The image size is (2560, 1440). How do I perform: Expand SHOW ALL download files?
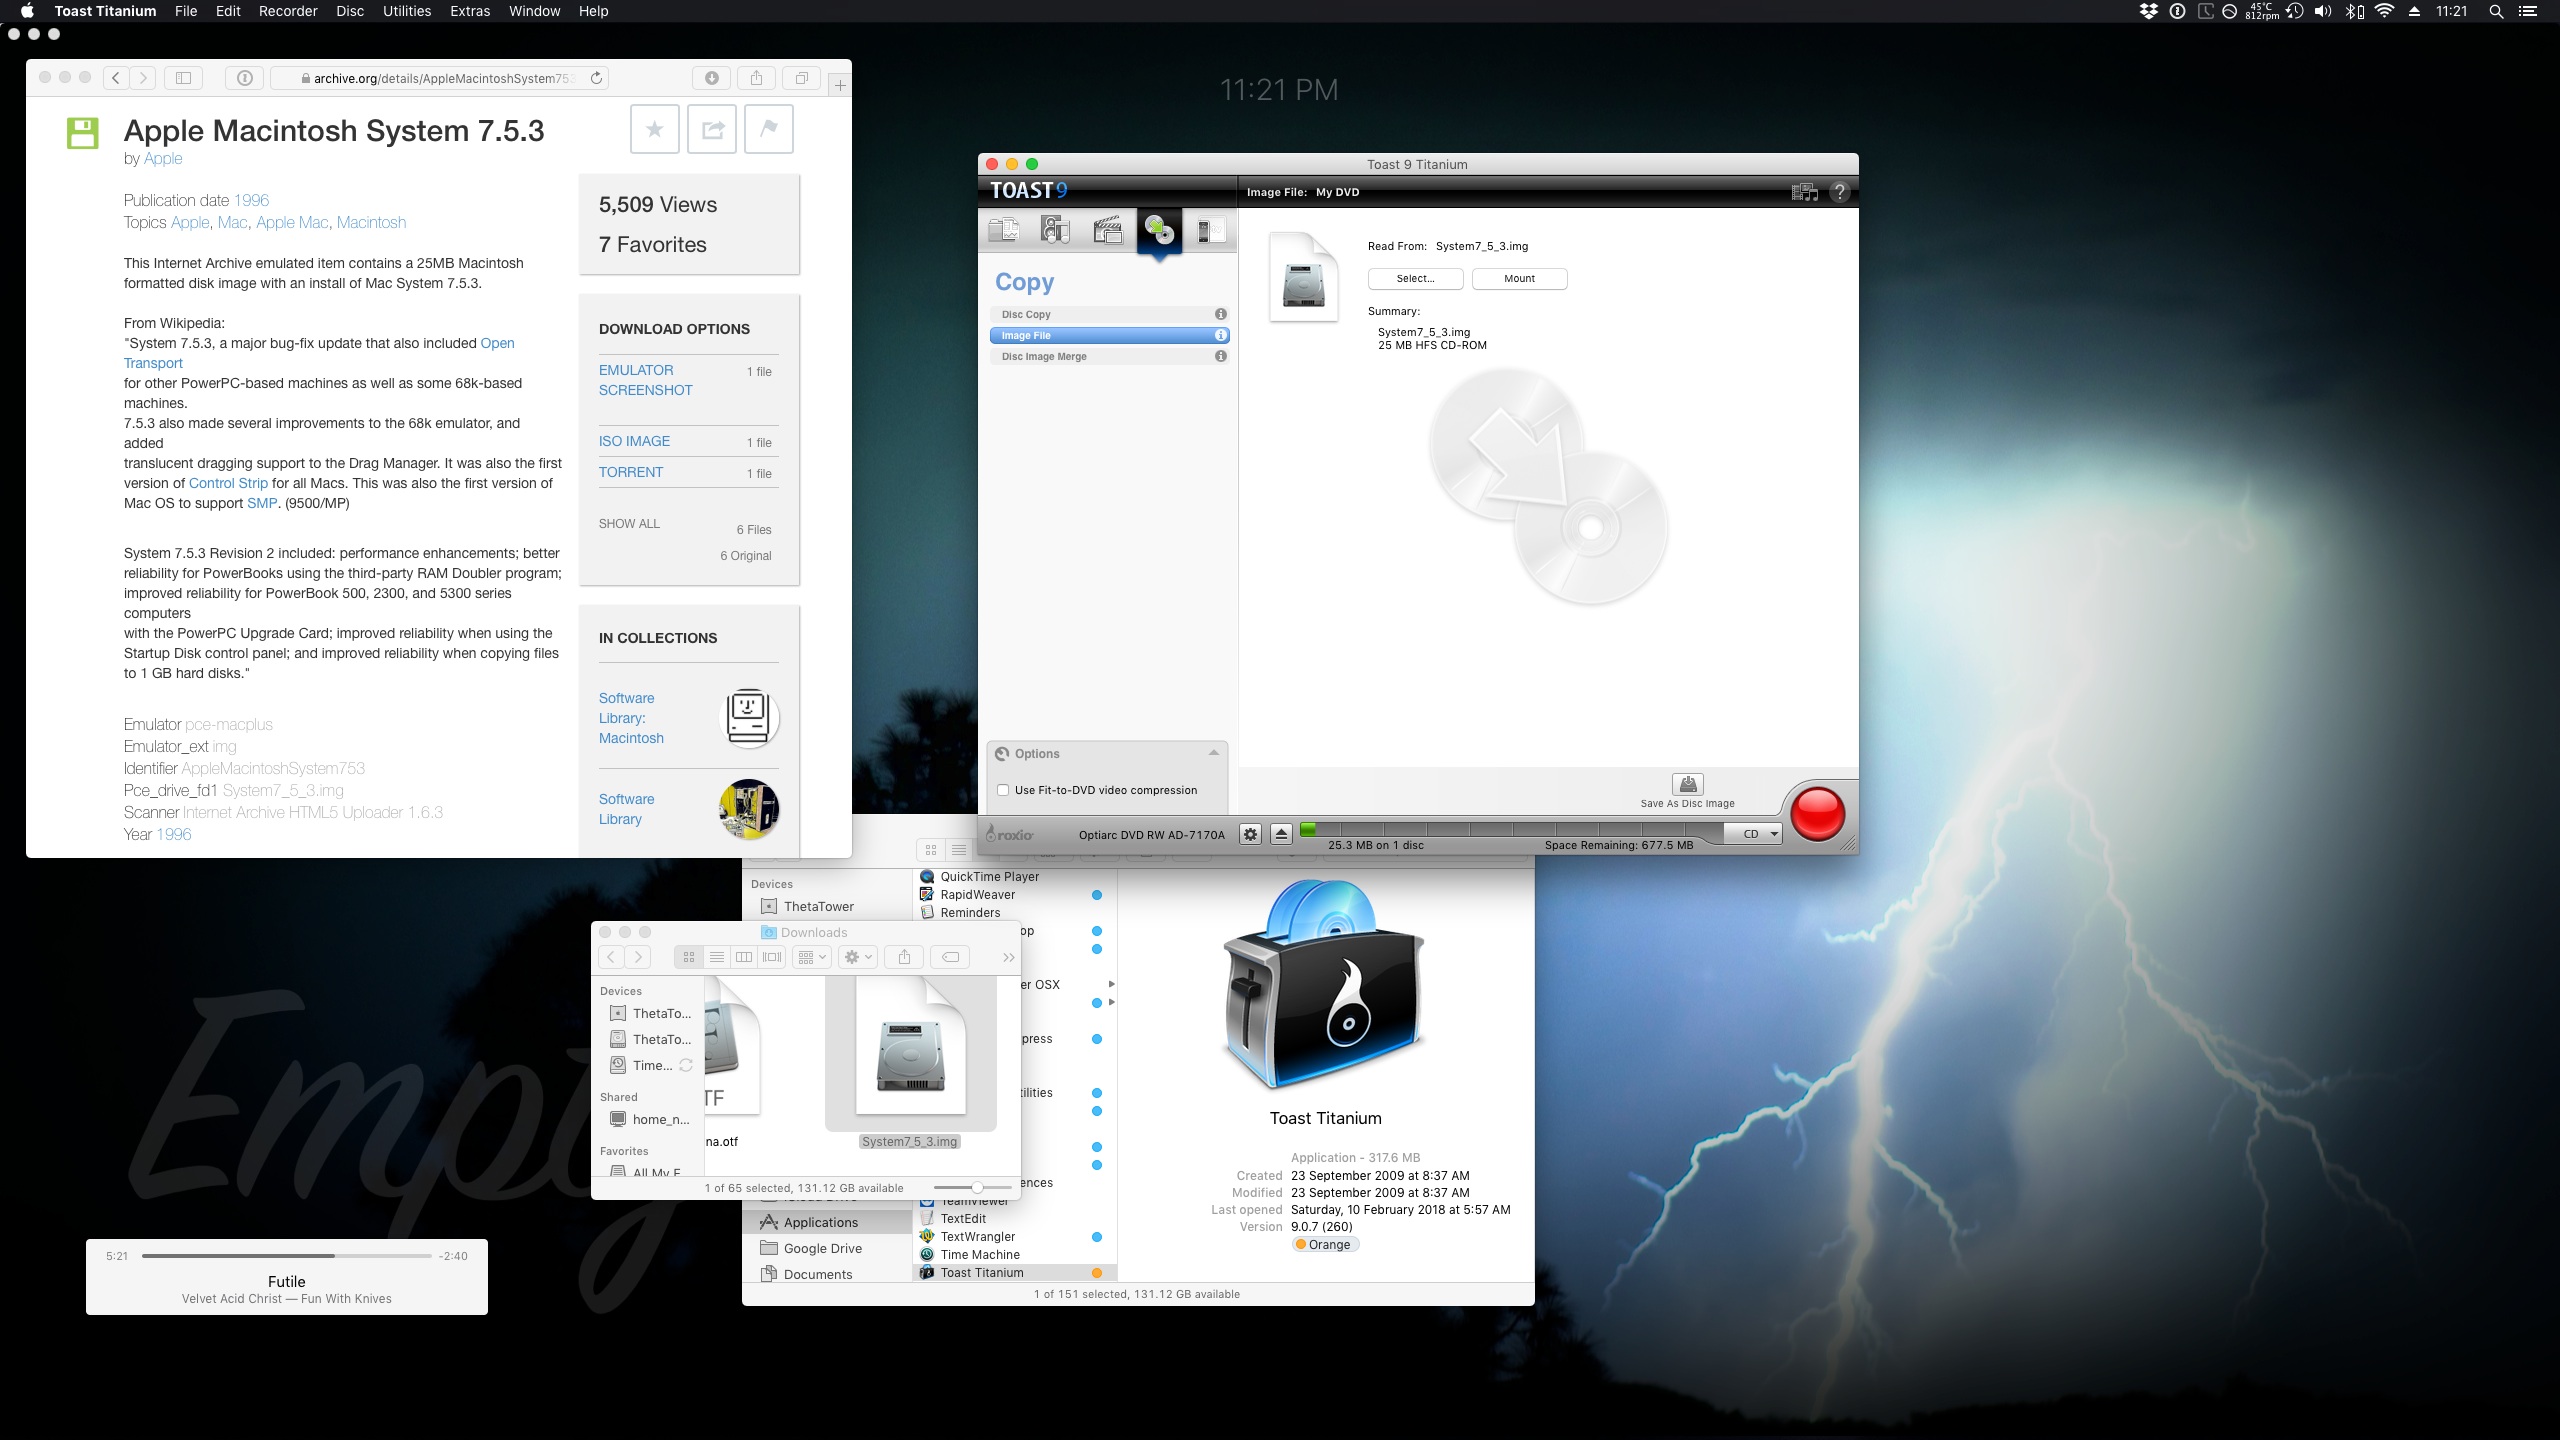[629, 523]
